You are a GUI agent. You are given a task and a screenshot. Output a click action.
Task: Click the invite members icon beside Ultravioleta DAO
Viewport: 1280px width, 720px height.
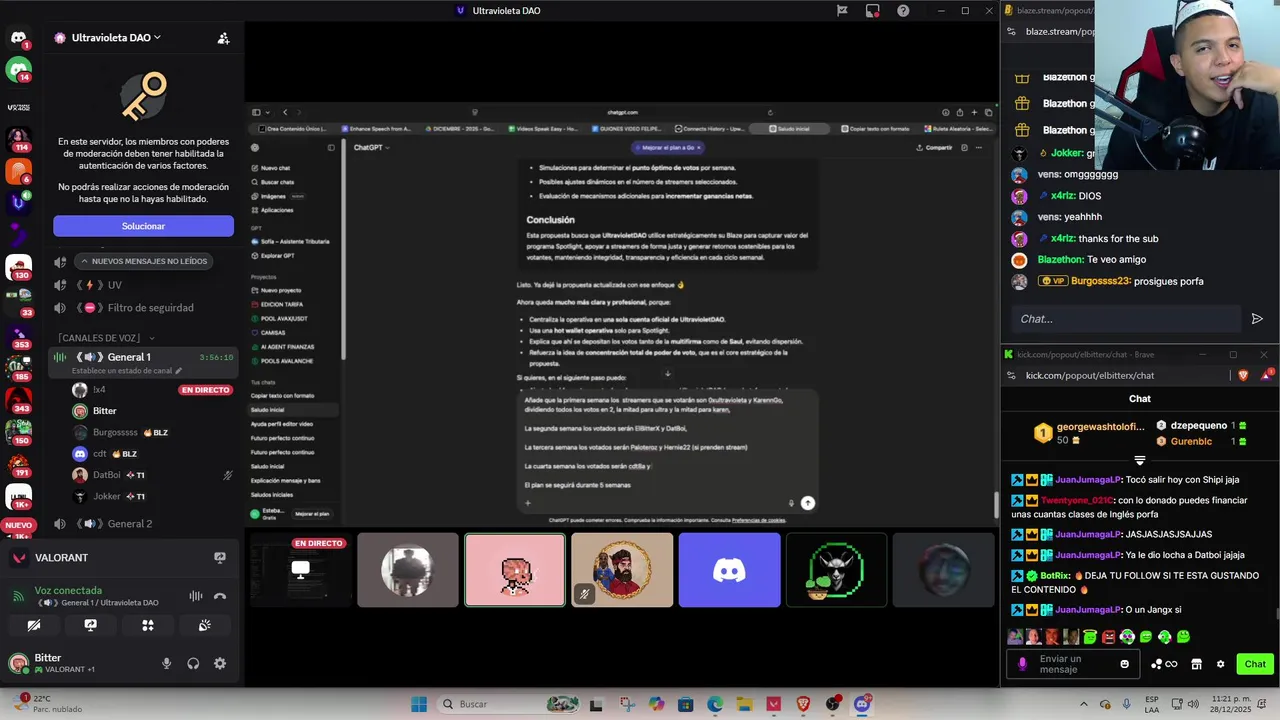coord(223,38)
